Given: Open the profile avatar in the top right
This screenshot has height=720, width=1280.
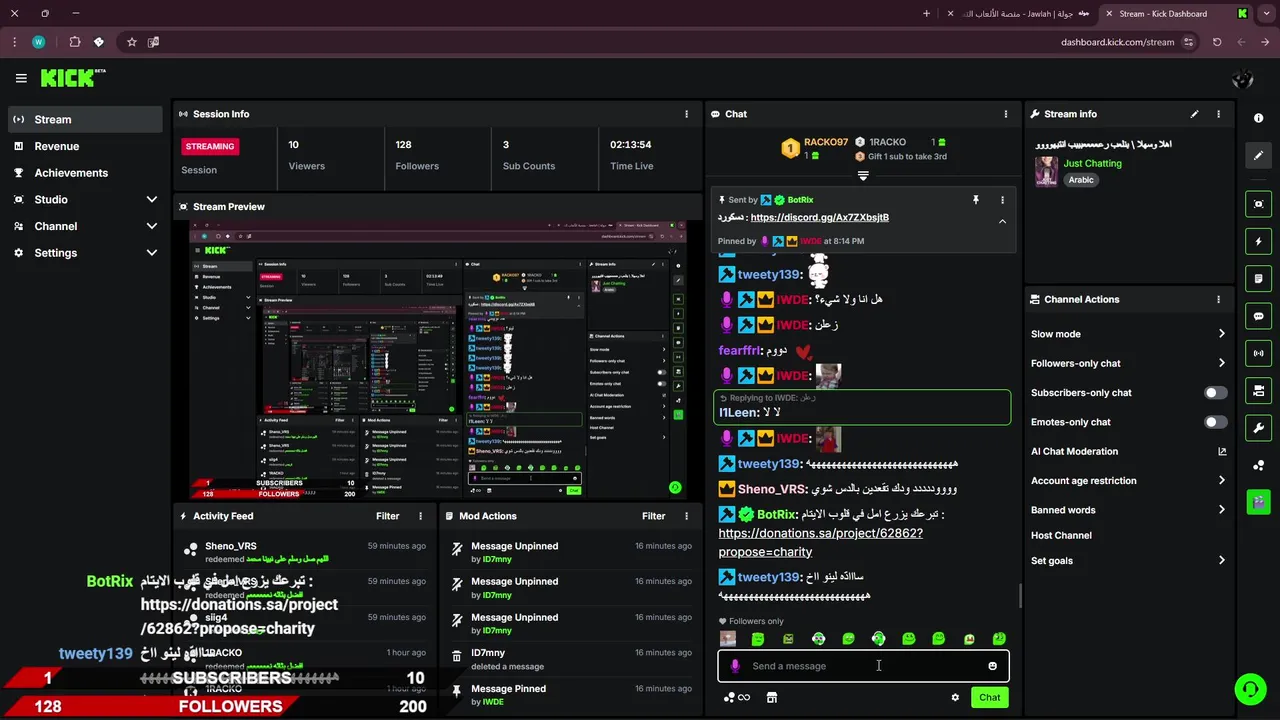Looking at the screenshot, I should (x=1243, y=79).
